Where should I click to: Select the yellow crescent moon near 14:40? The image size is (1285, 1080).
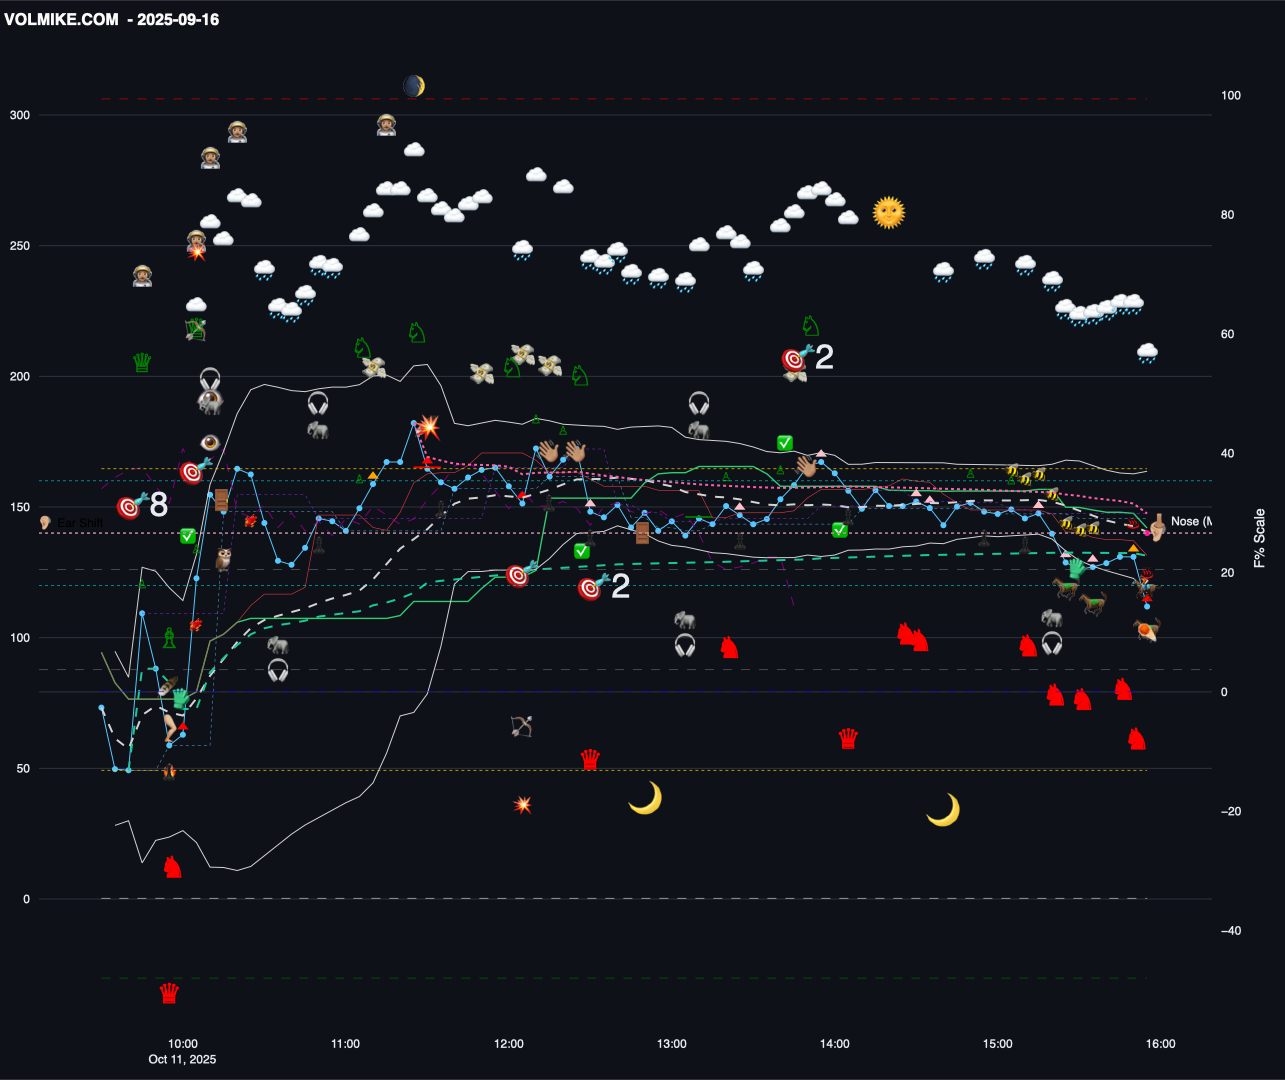coord(943,810)
